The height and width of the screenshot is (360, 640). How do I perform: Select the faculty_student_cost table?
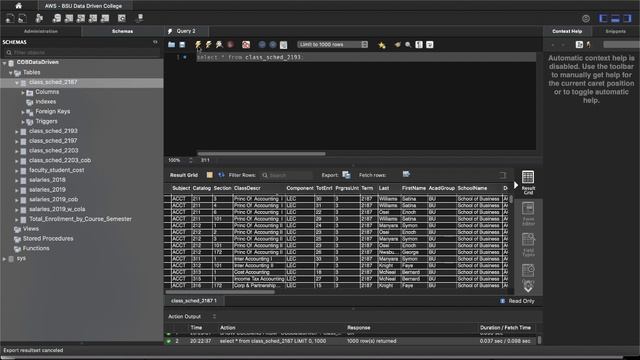[56, 170]
